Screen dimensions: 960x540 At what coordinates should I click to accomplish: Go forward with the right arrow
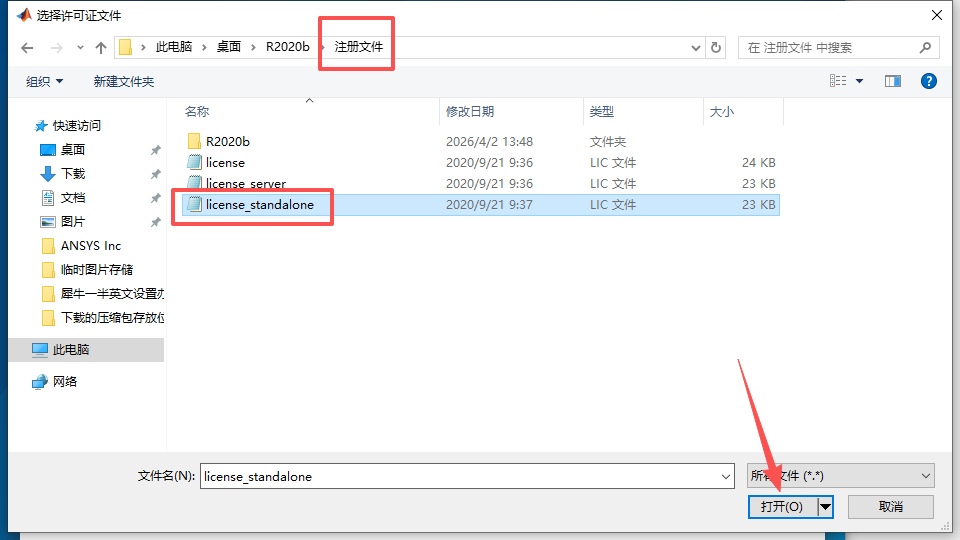pos(56,48)
